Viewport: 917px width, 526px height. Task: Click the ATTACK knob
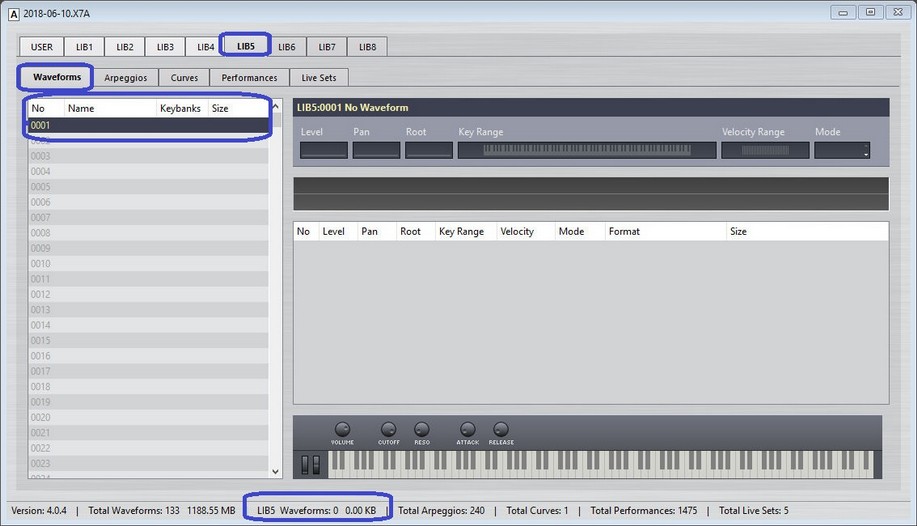click(467, 429)
